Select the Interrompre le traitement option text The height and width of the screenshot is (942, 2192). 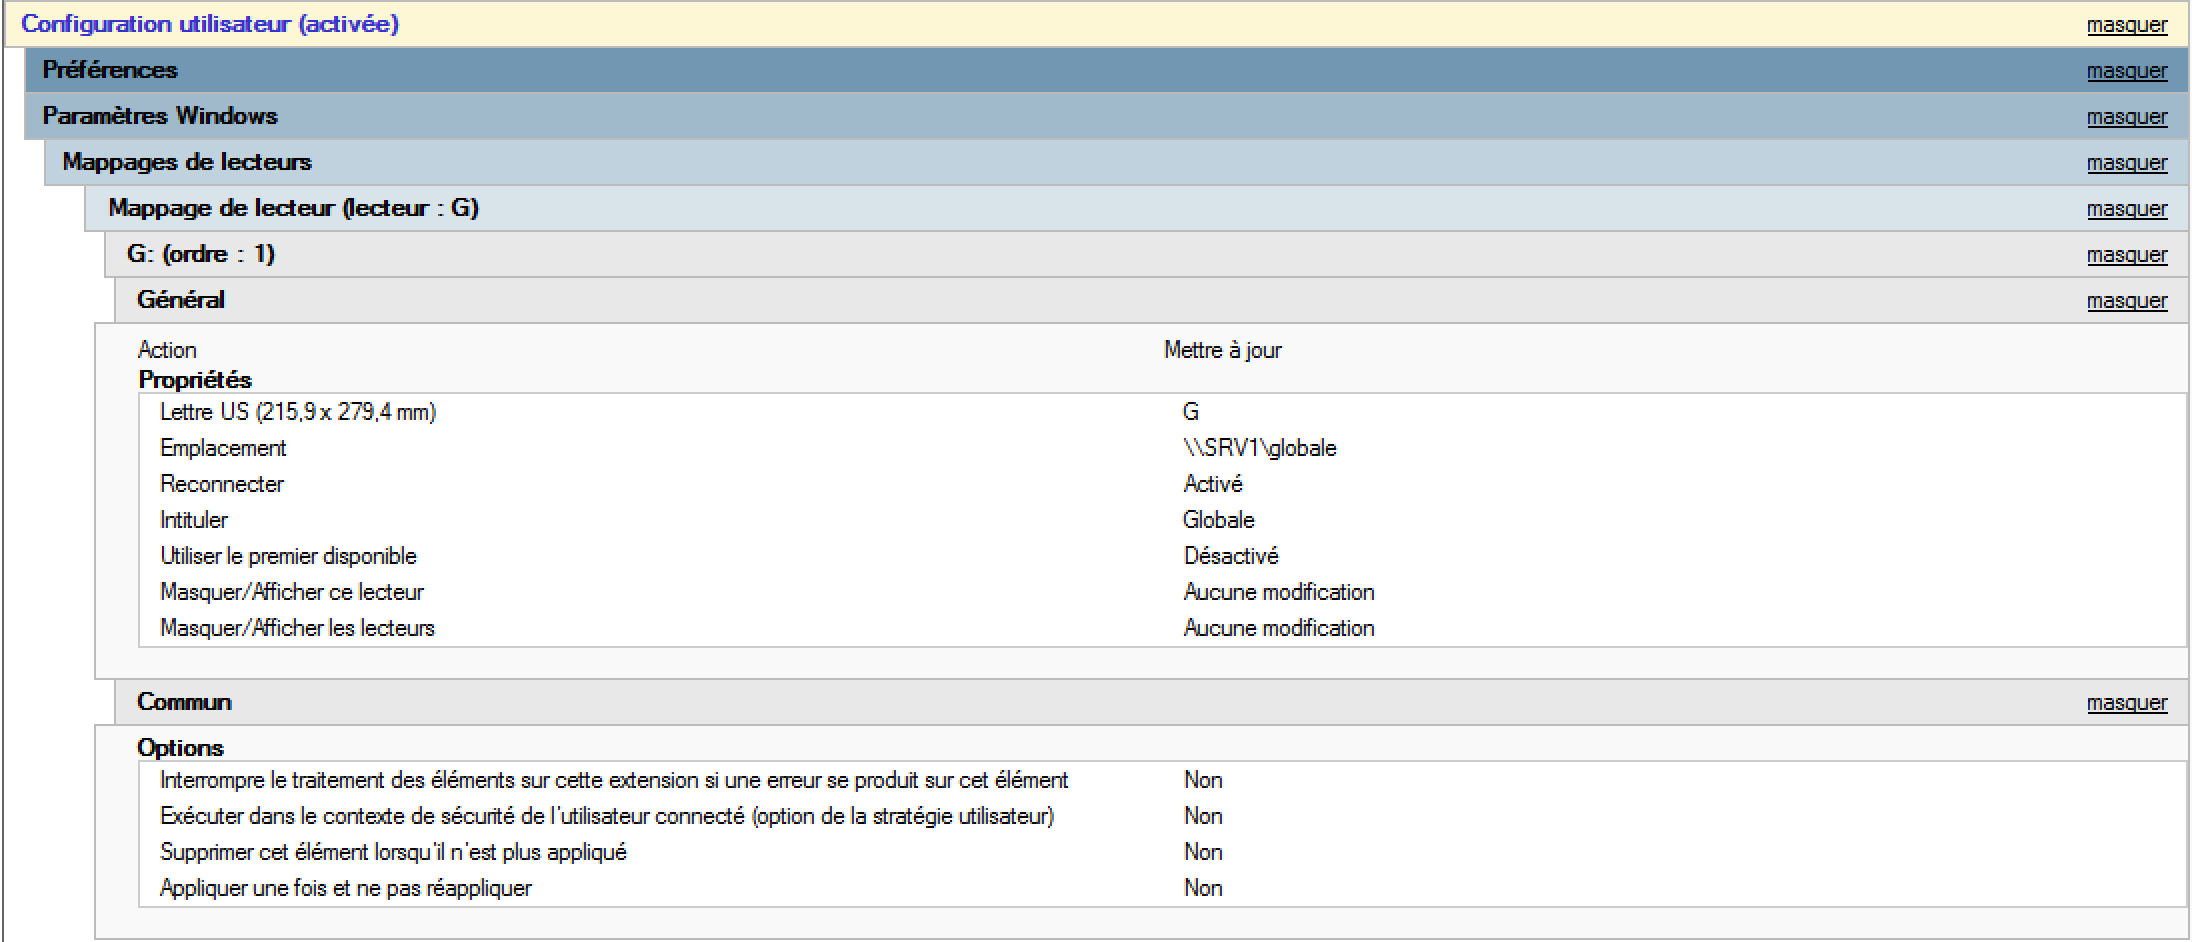614,780
